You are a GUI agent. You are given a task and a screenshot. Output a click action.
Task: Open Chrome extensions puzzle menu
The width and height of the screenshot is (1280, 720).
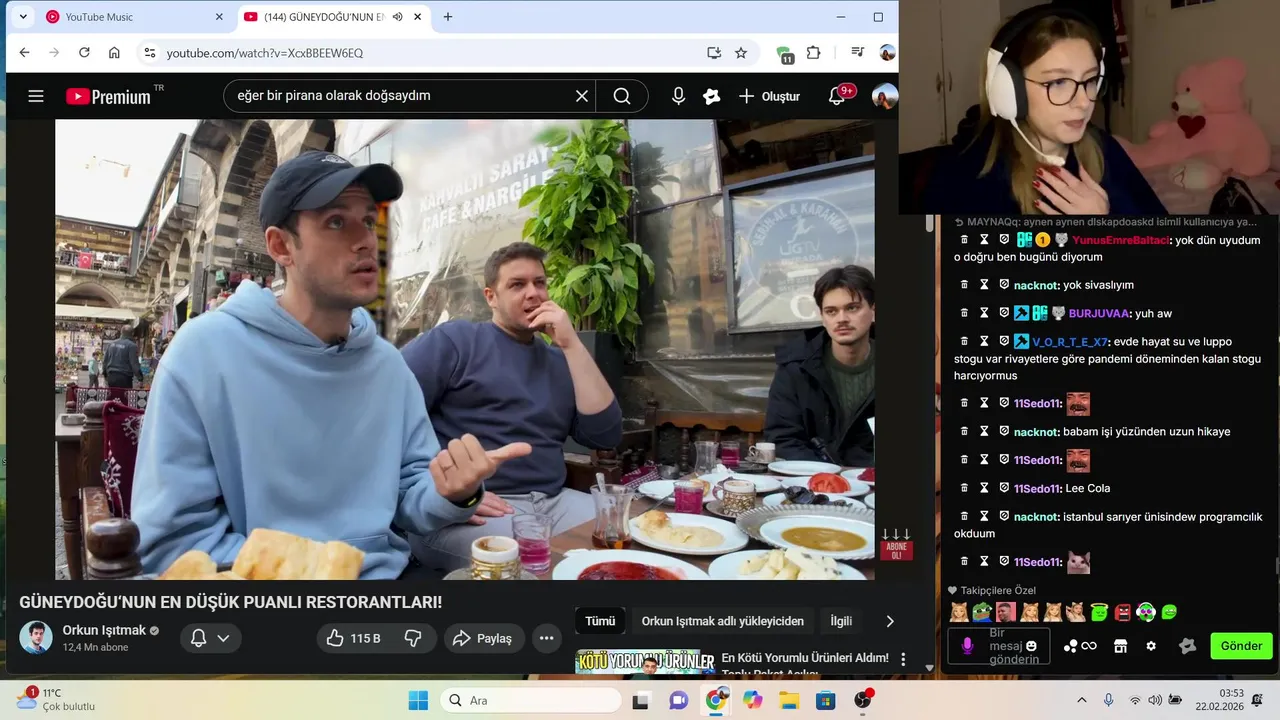[813, 53]
